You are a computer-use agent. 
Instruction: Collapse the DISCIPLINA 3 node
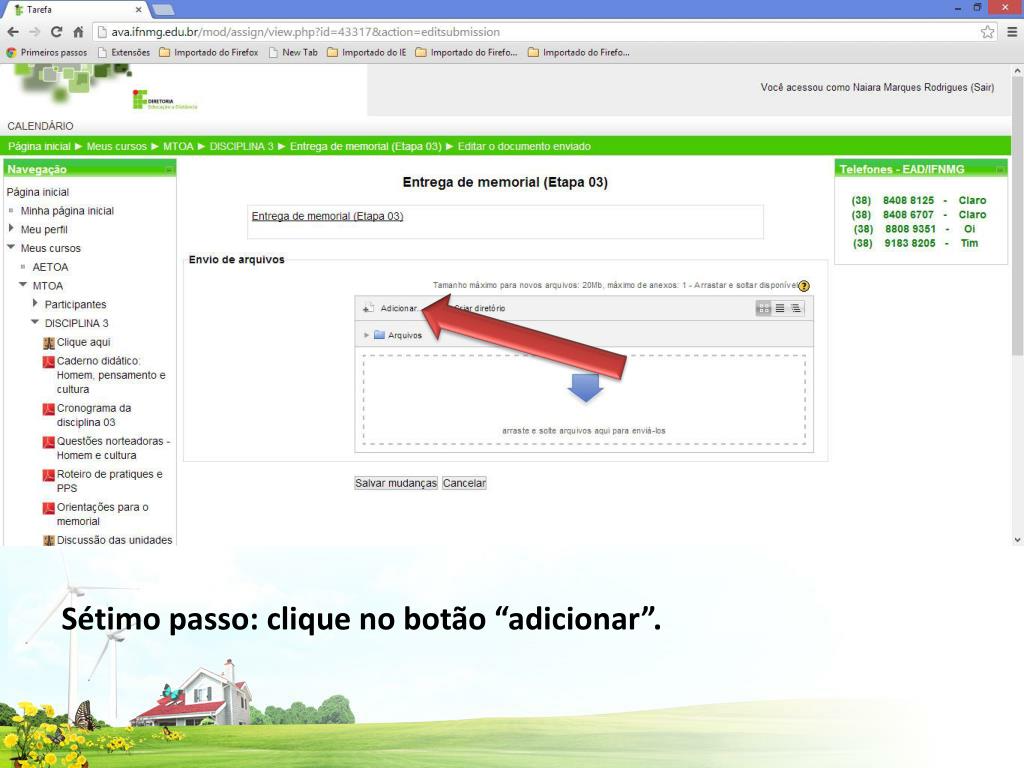35,322
